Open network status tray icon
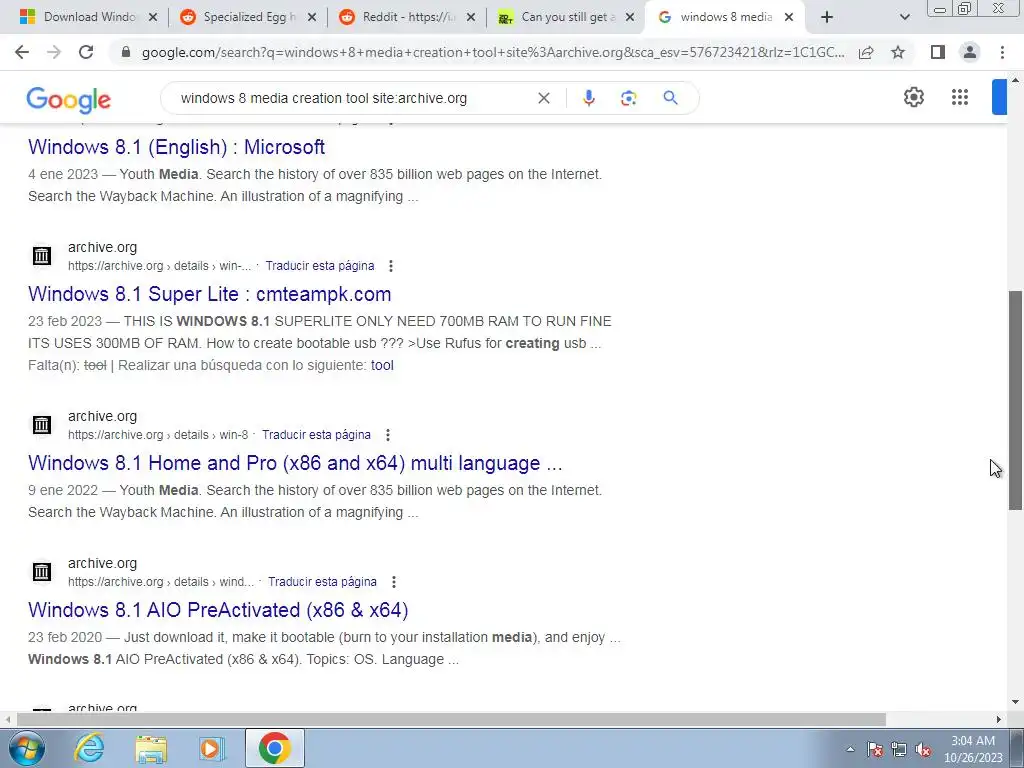The width and height of the screenshot is (1024, 768). 899,749
